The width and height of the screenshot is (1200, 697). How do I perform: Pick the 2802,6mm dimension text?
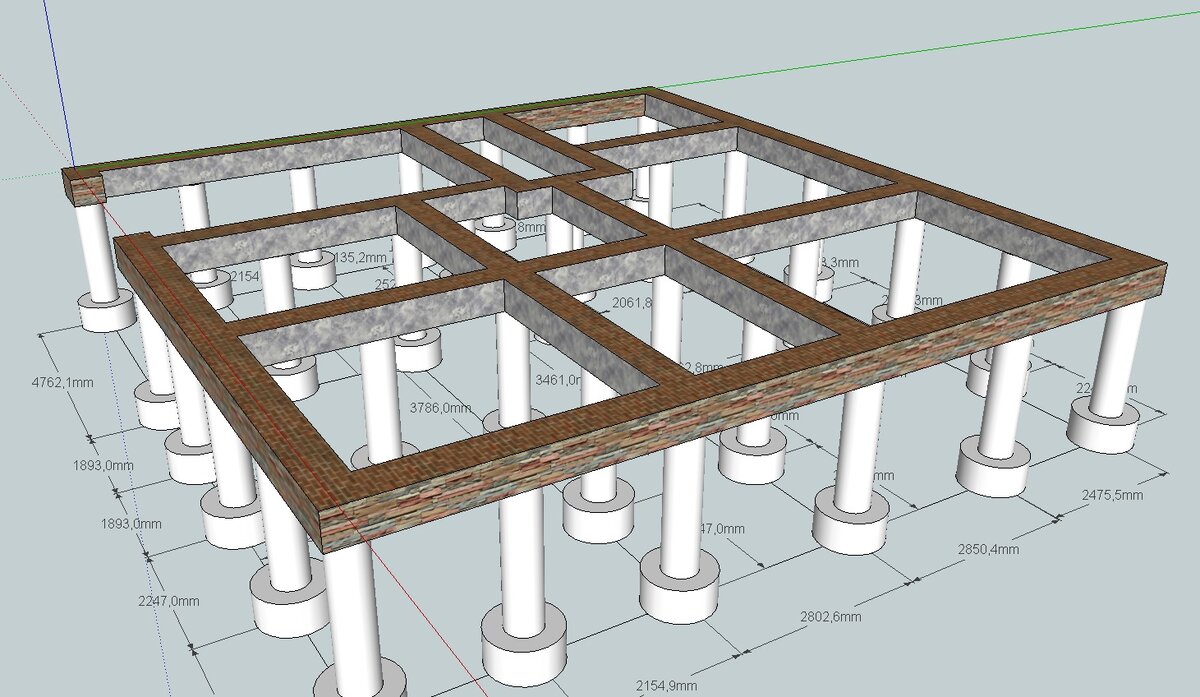coord(832,617)
